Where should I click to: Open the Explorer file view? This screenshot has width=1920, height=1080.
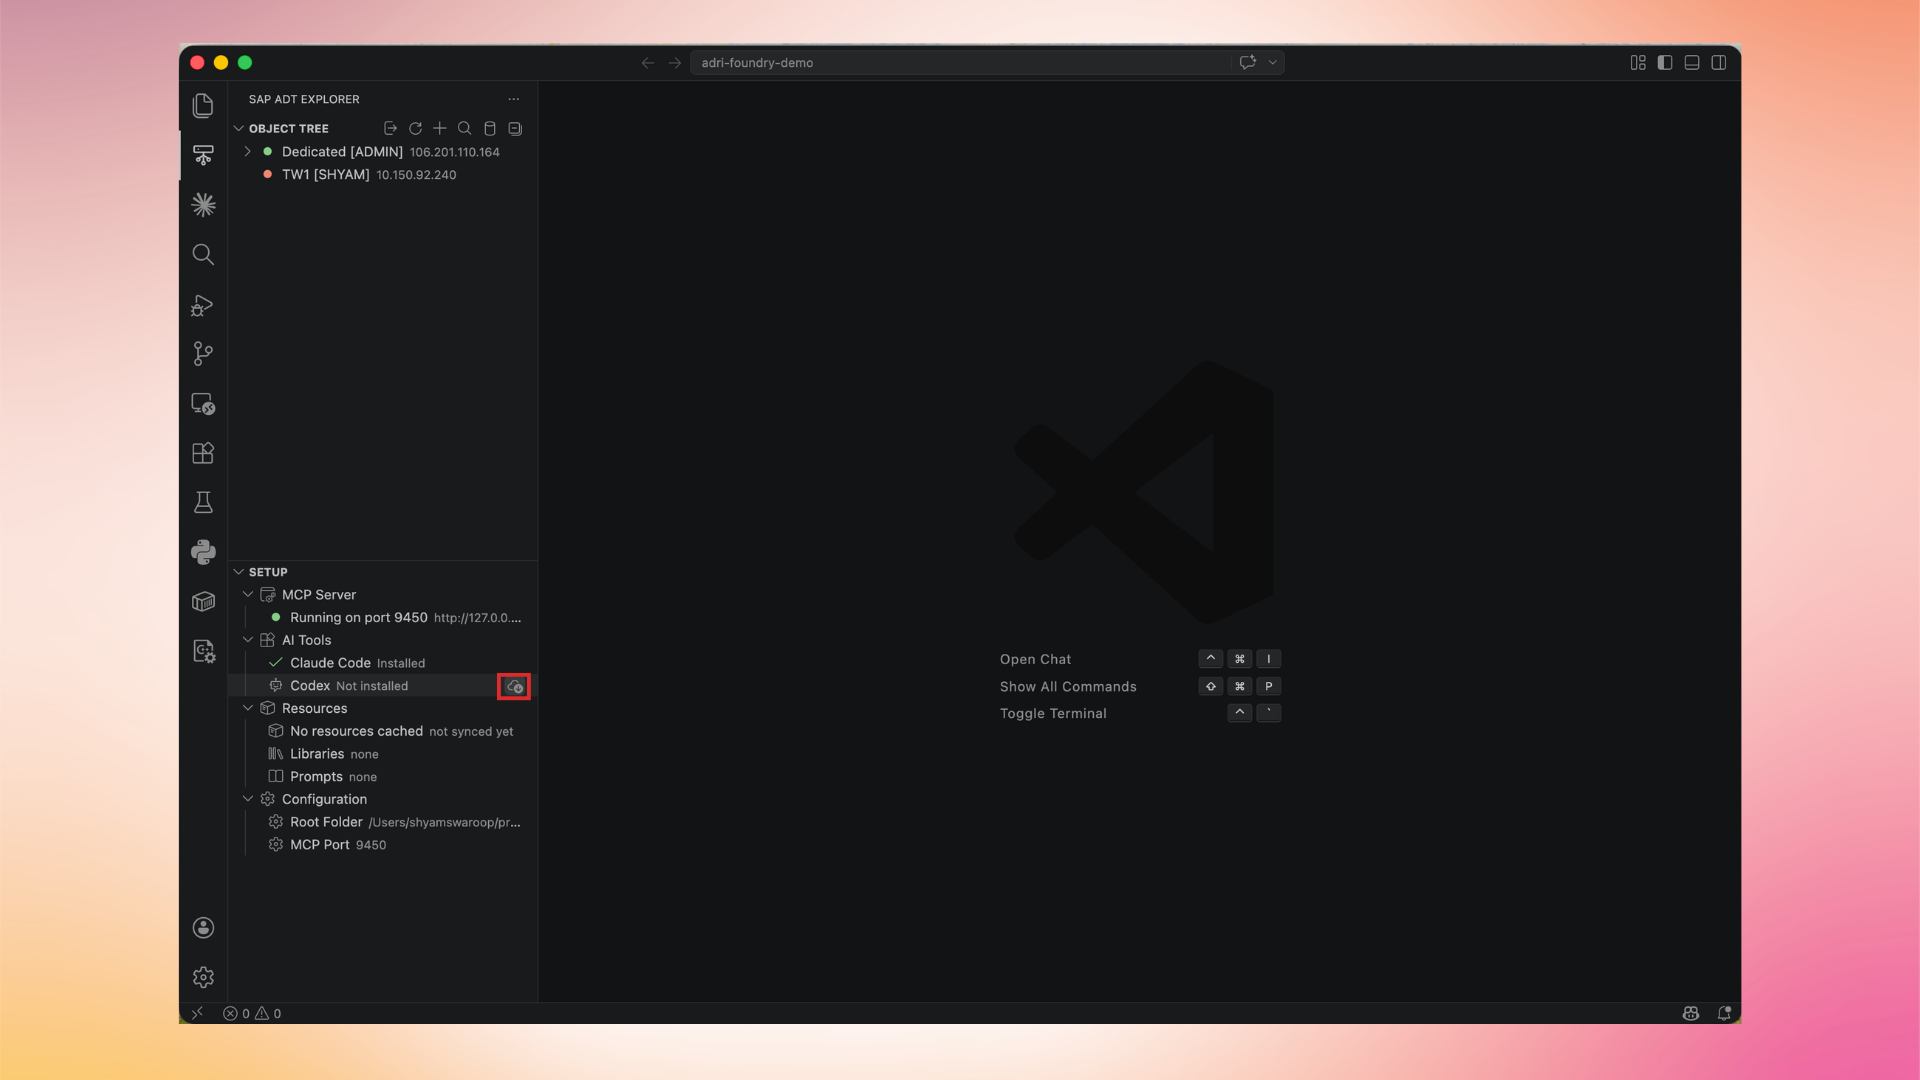click(203, 105)
